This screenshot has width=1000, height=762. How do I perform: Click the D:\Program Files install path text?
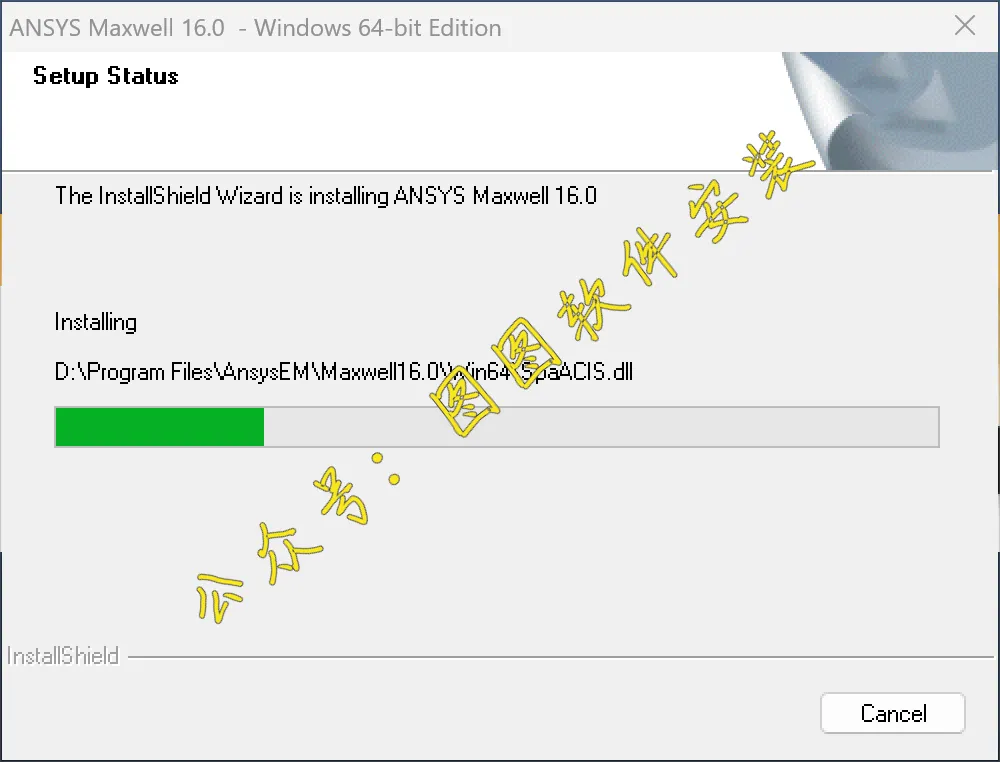click(x=344, y=371)
